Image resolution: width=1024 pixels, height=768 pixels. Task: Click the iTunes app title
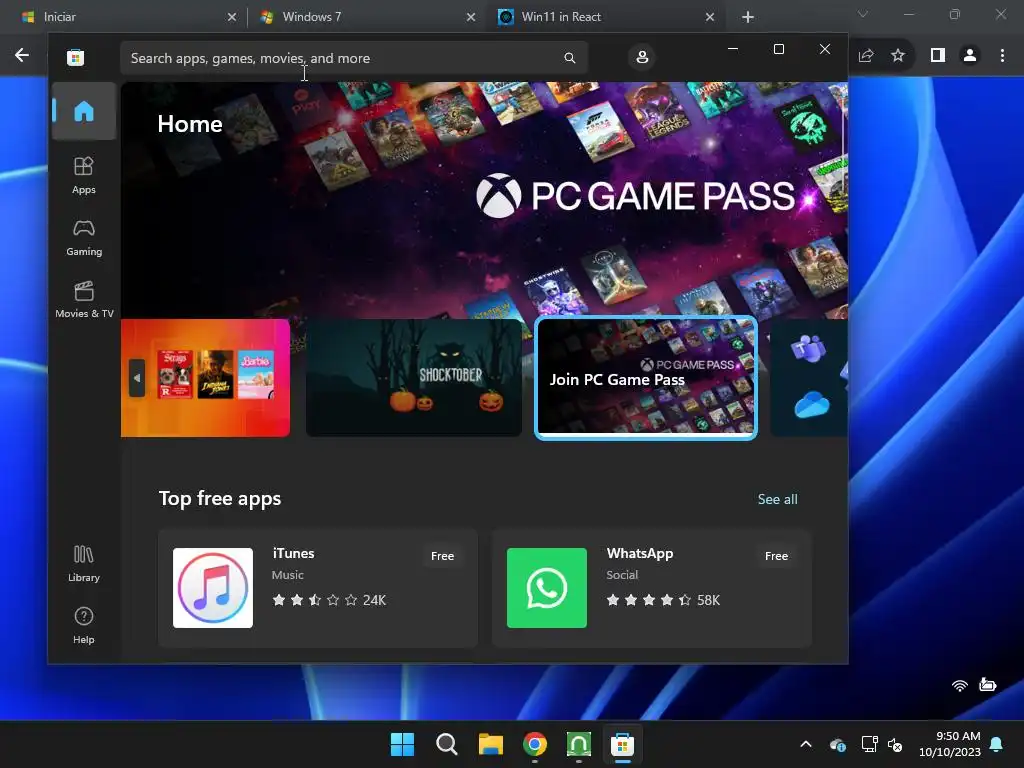(293, 553)
